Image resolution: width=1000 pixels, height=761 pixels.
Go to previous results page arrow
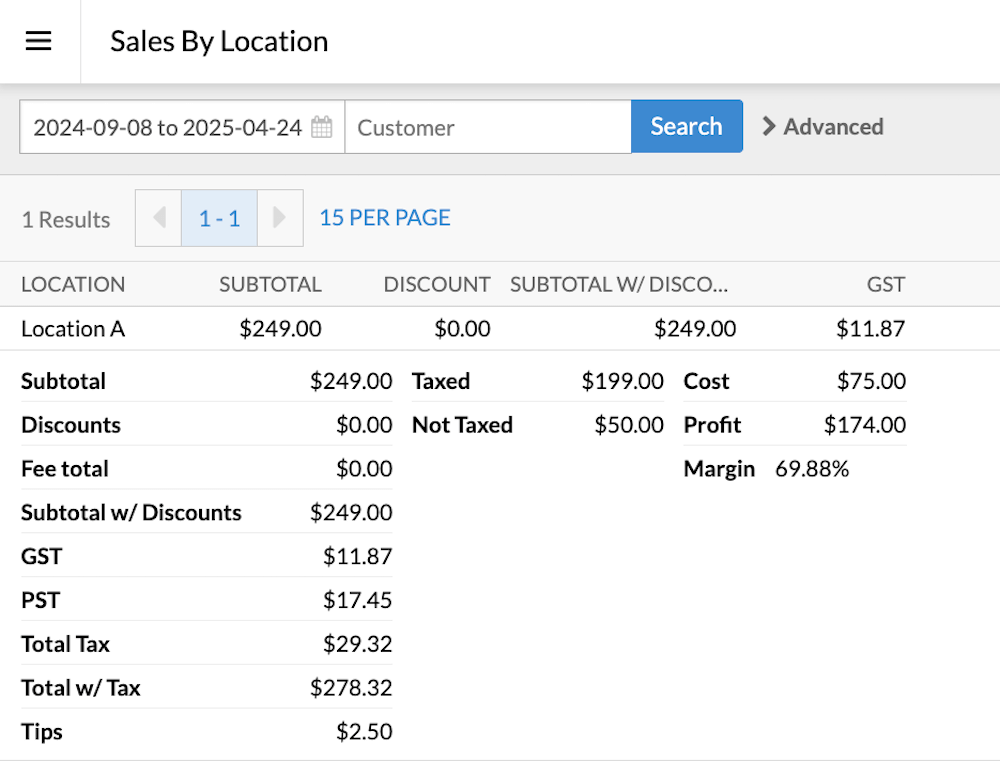click(x=159, y=218)
